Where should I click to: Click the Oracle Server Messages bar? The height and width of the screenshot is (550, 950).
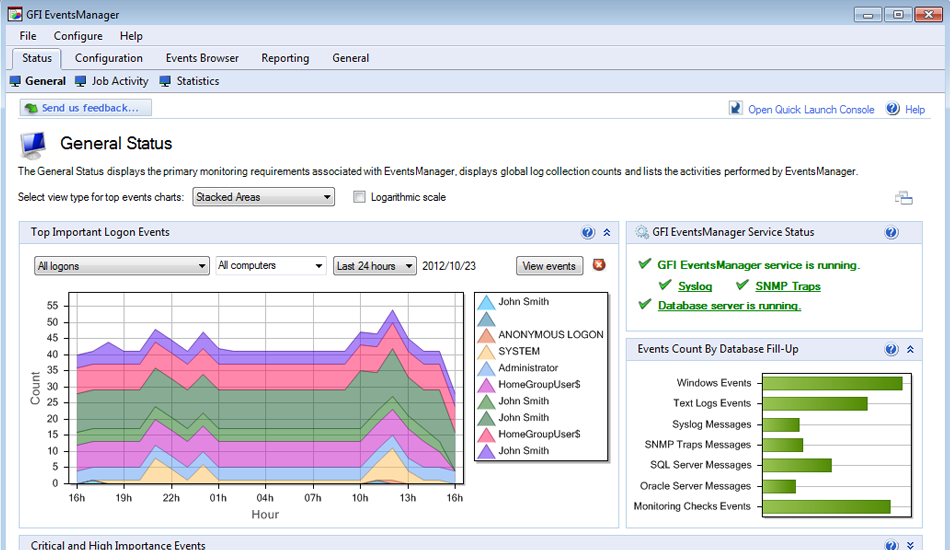click(779, 486)
